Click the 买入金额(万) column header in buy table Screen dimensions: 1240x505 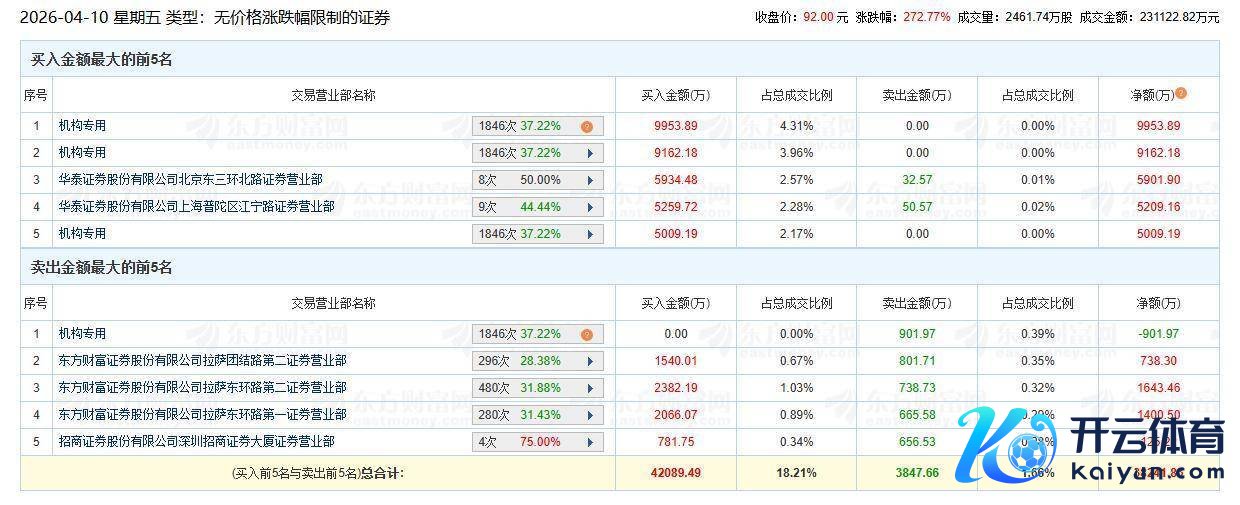[x=676, y=95]
